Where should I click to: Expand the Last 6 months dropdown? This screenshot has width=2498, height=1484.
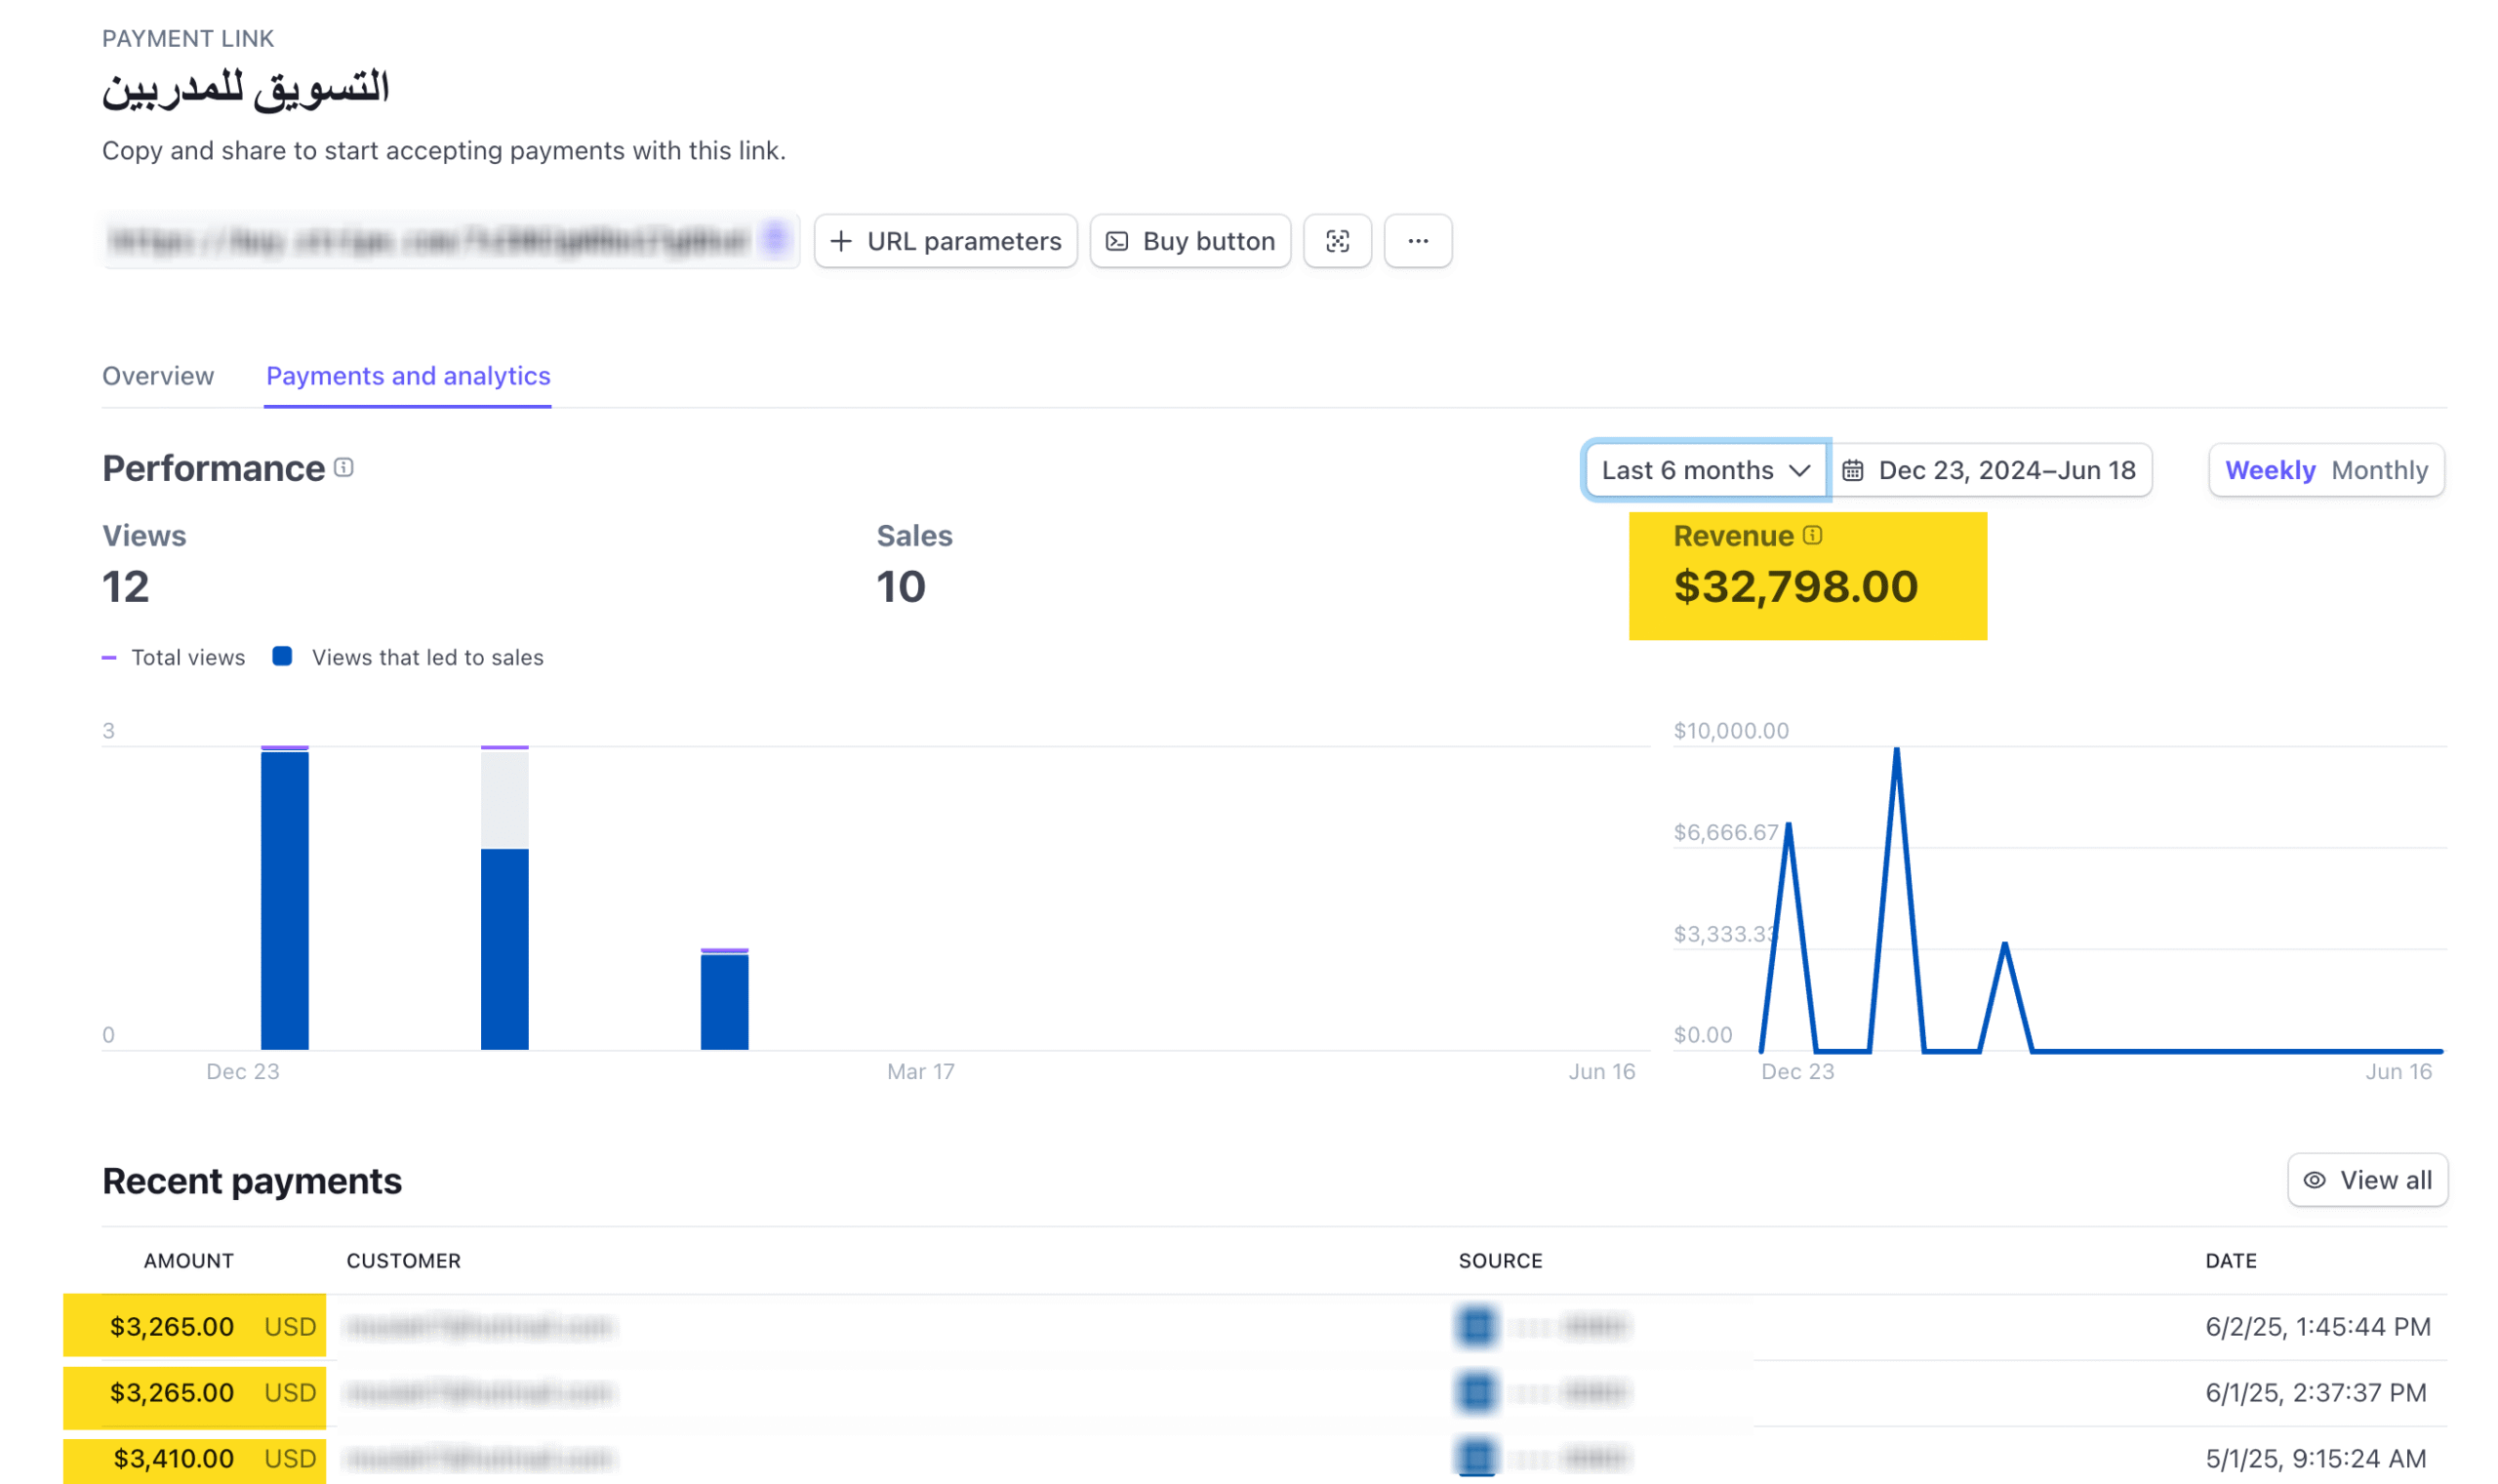click(x=1705, y=470)
